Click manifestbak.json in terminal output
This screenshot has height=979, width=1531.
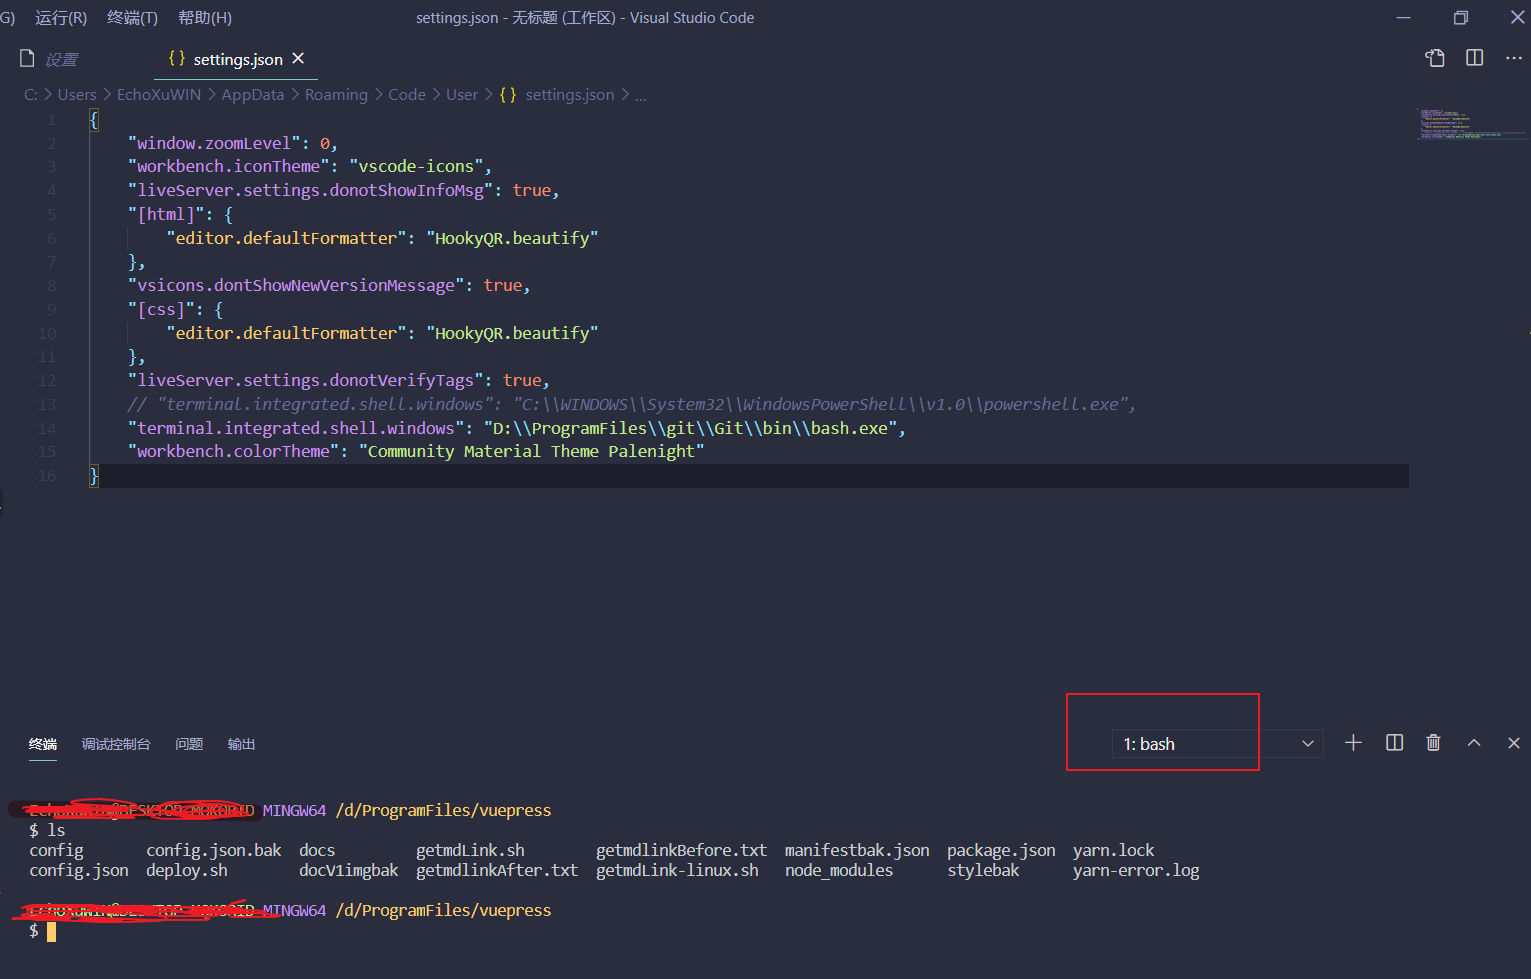(857, 851)
